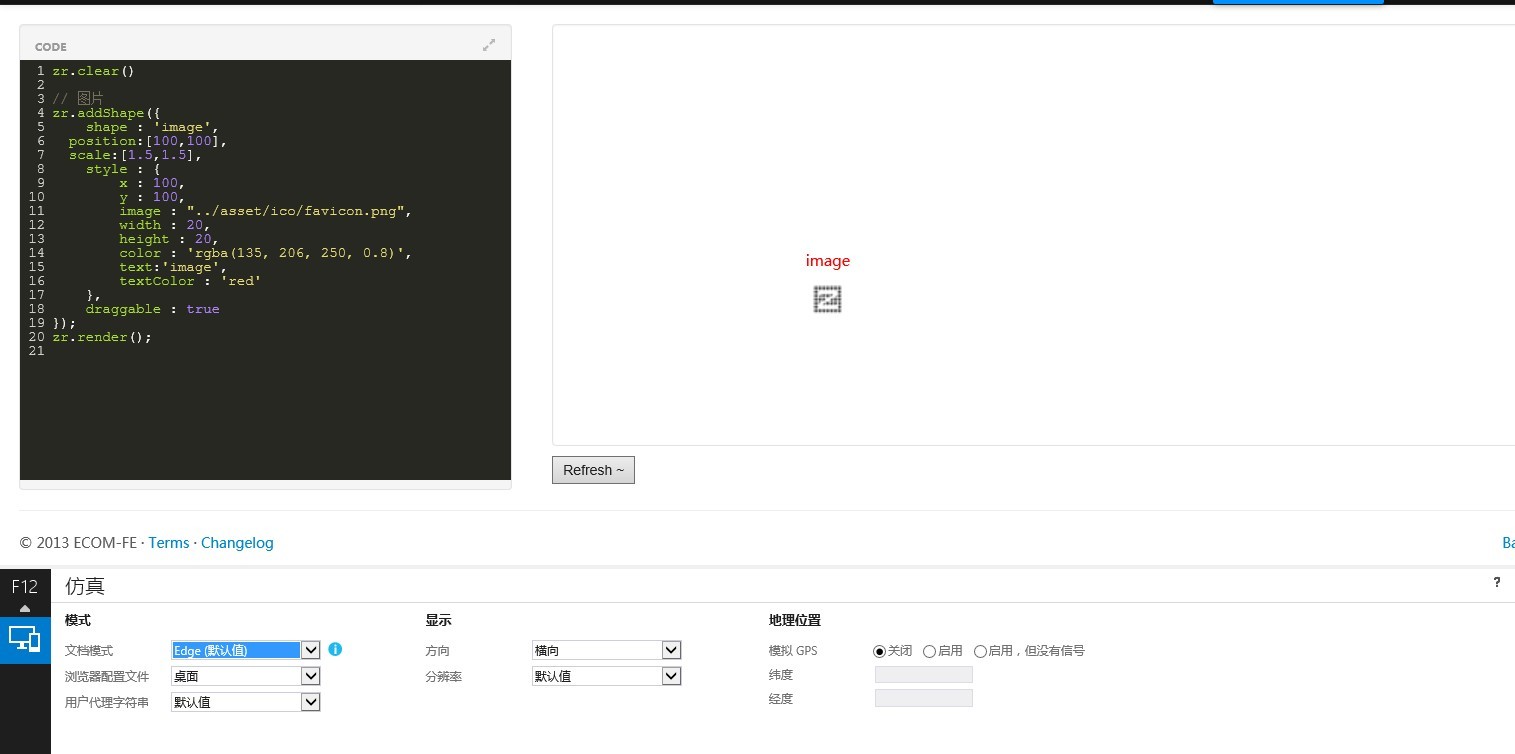This screenshot has height=754, width=1515.
Task: Click the 仿真 emulation panel heading
Action: click(85, 586)
